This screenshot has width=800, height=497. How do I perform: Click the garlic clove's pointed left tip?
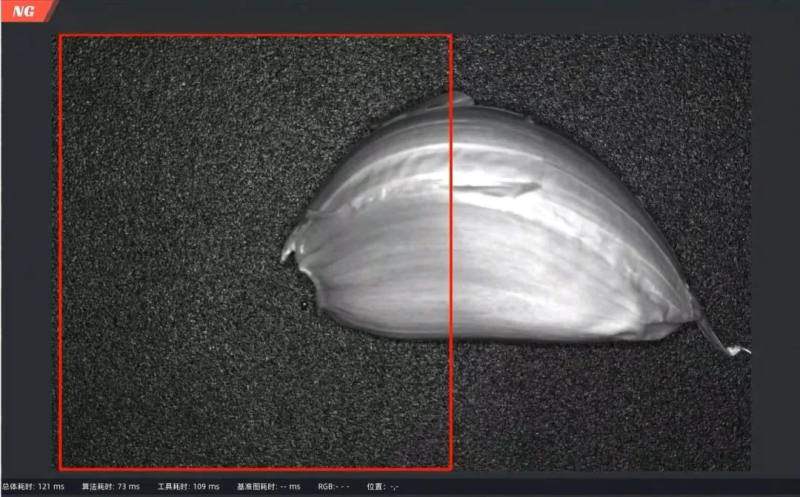point(286,254)
